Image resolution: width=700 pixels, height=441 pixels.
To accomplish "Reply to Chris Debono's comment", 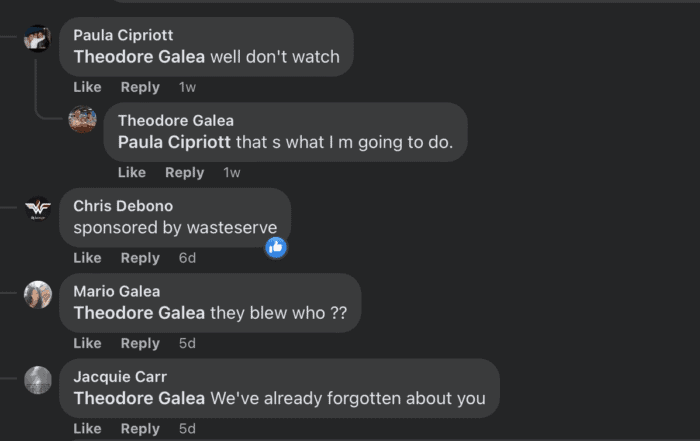I will (x=140, y=258).
